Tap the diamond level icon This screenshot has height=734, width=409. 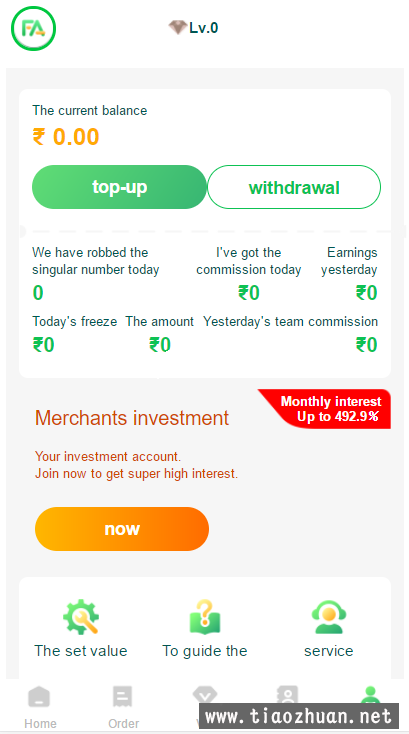178,28
